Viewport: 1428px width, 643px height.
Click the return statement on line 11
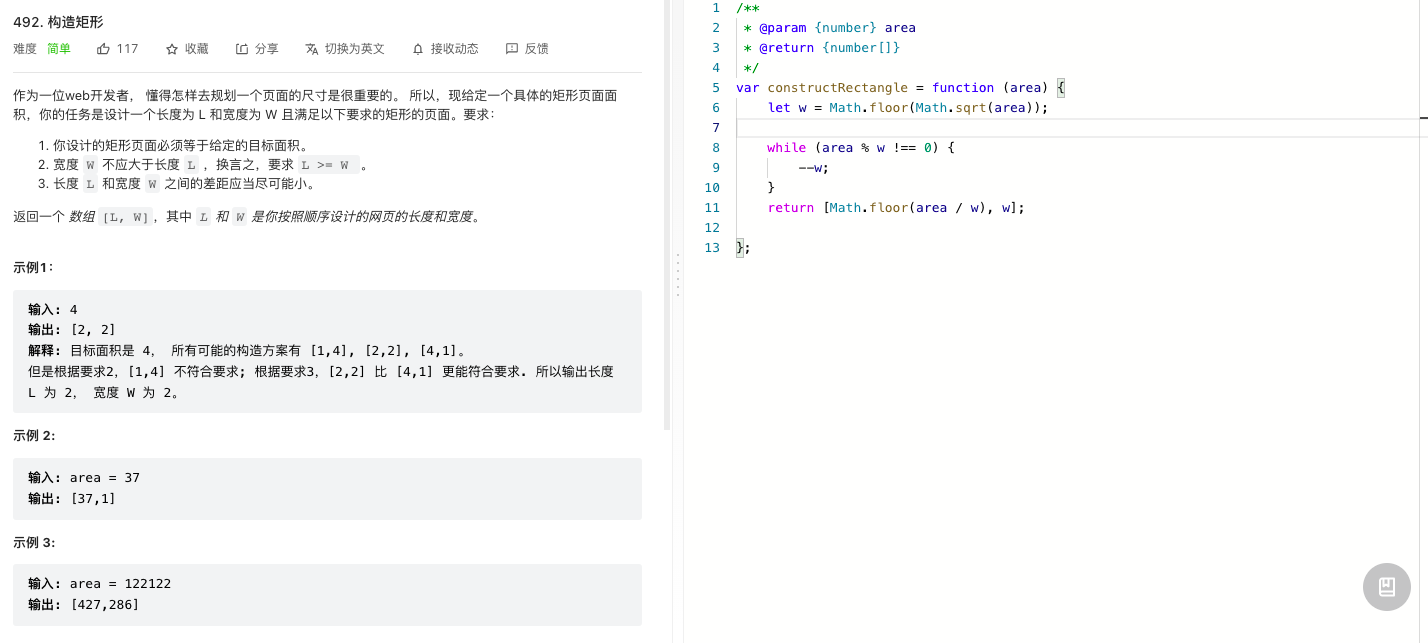[x=896, y=207]
